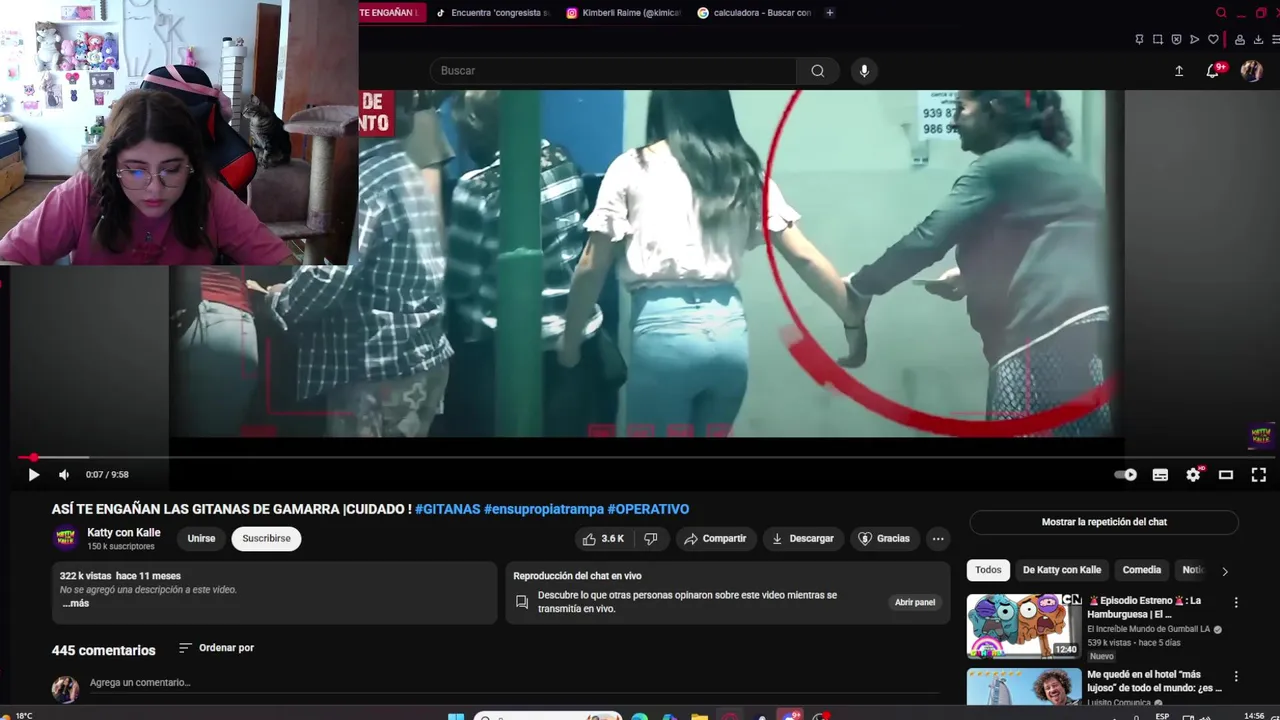This screenshot has height=720, width=1280.
Task: Click the browser pin icon
Action: (x=1139, y=40)
